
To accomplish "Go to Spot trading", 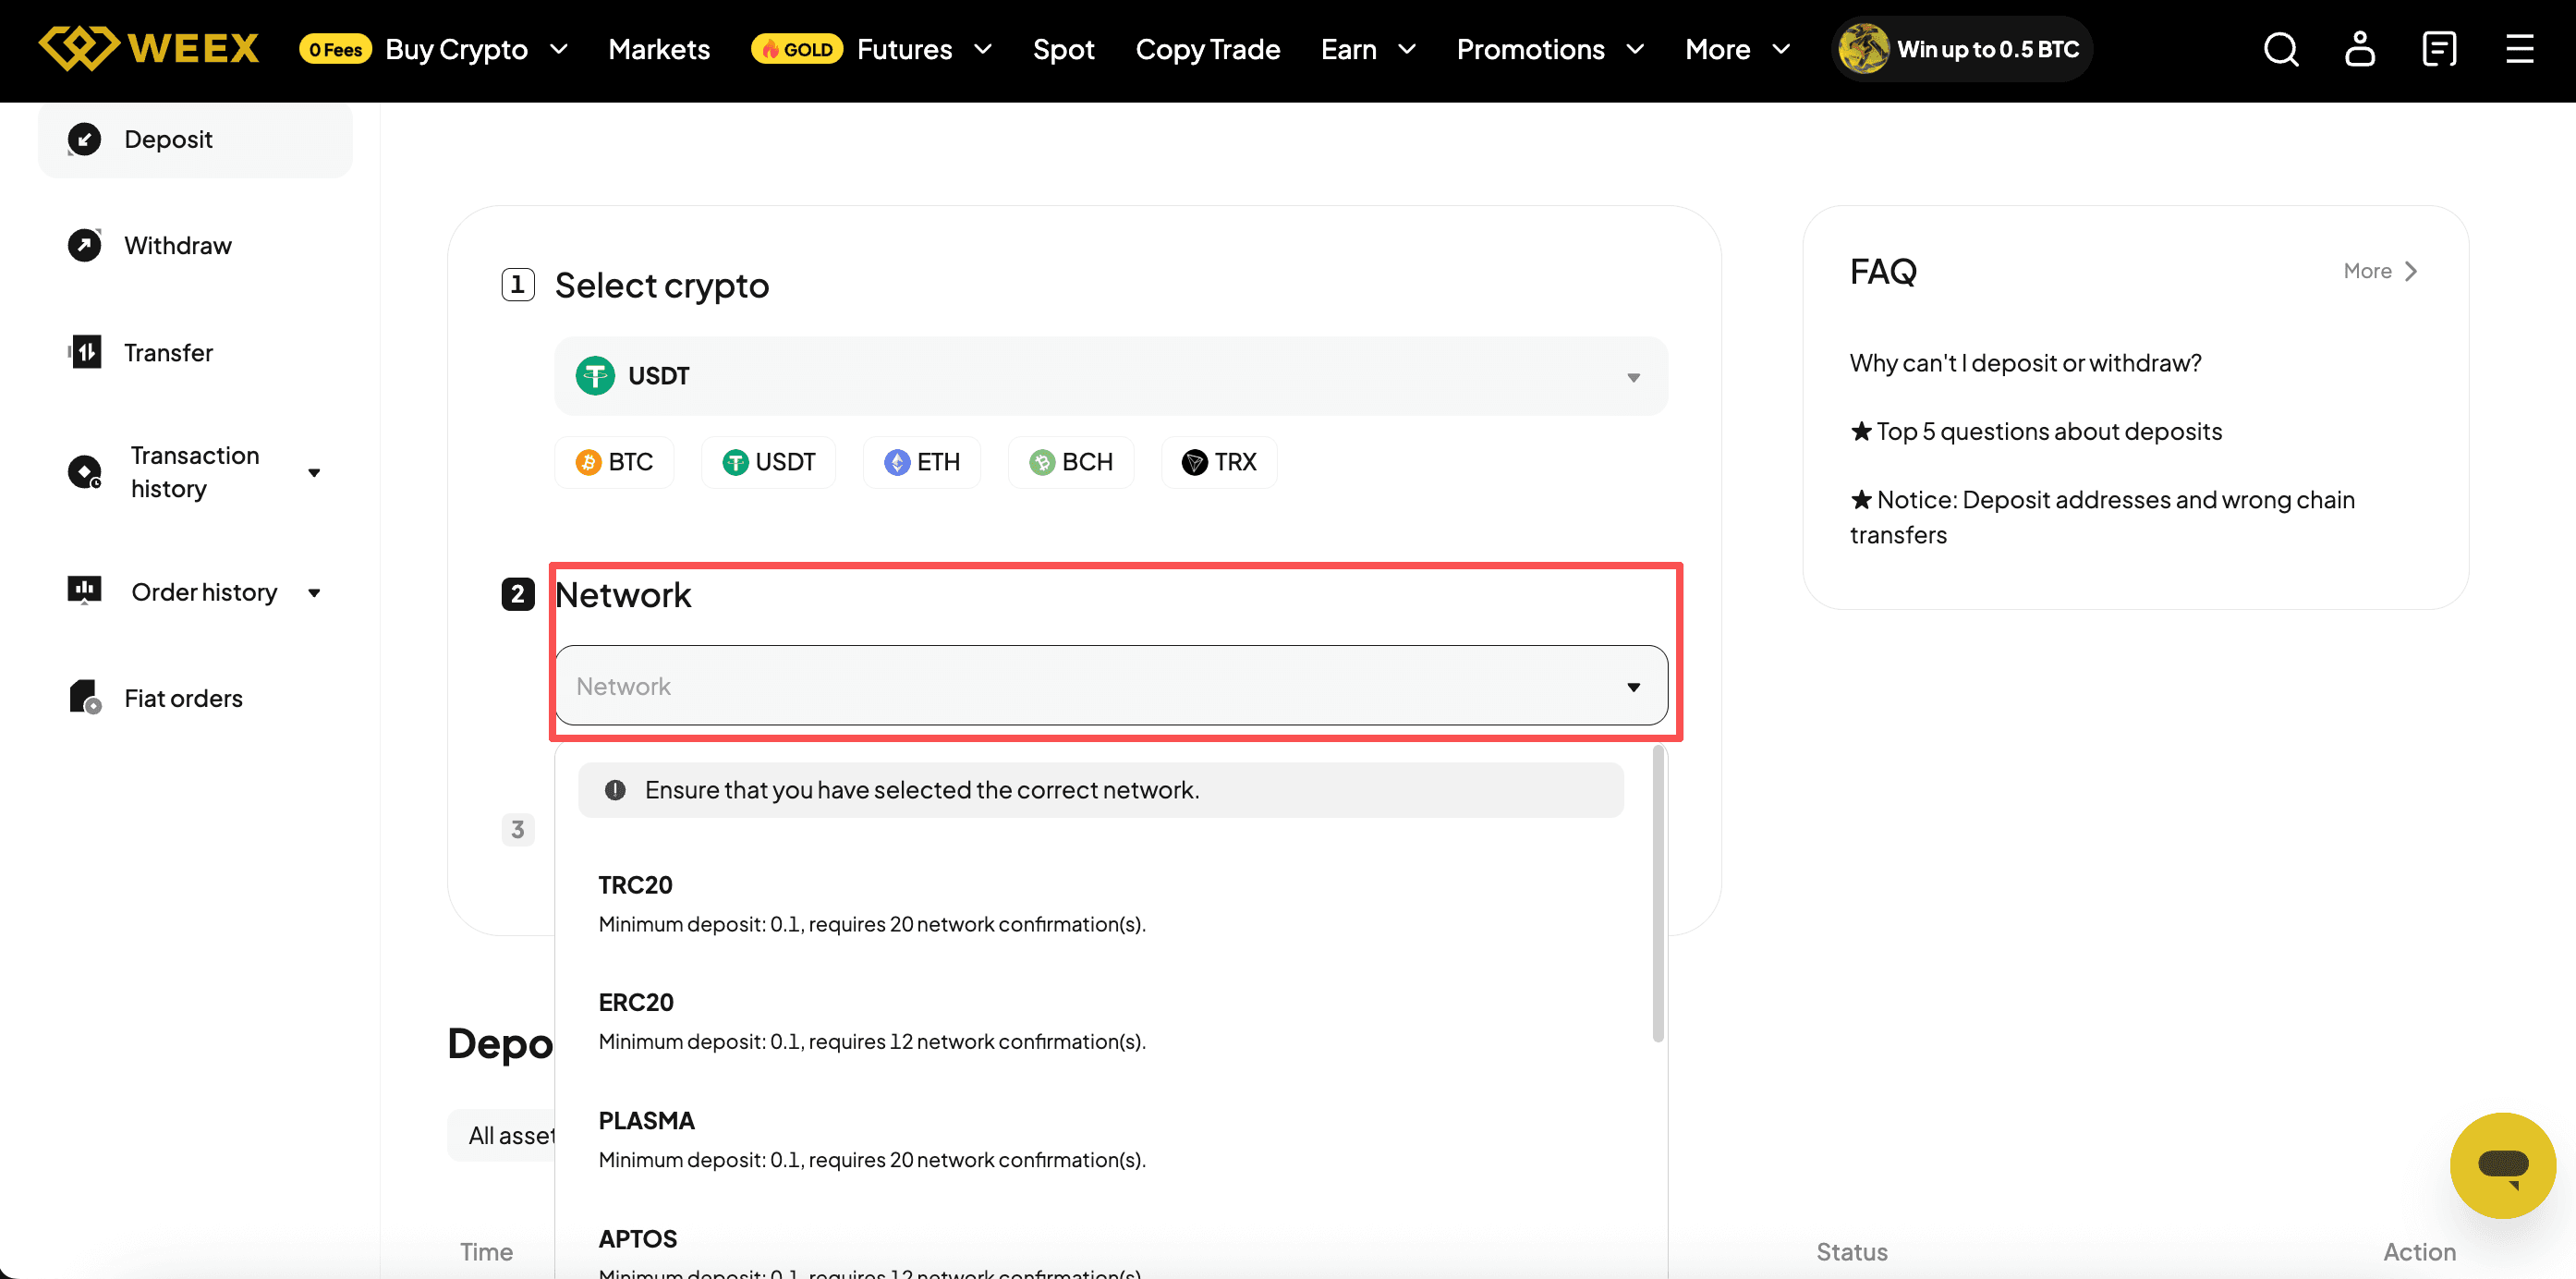I will [1063, 49].
